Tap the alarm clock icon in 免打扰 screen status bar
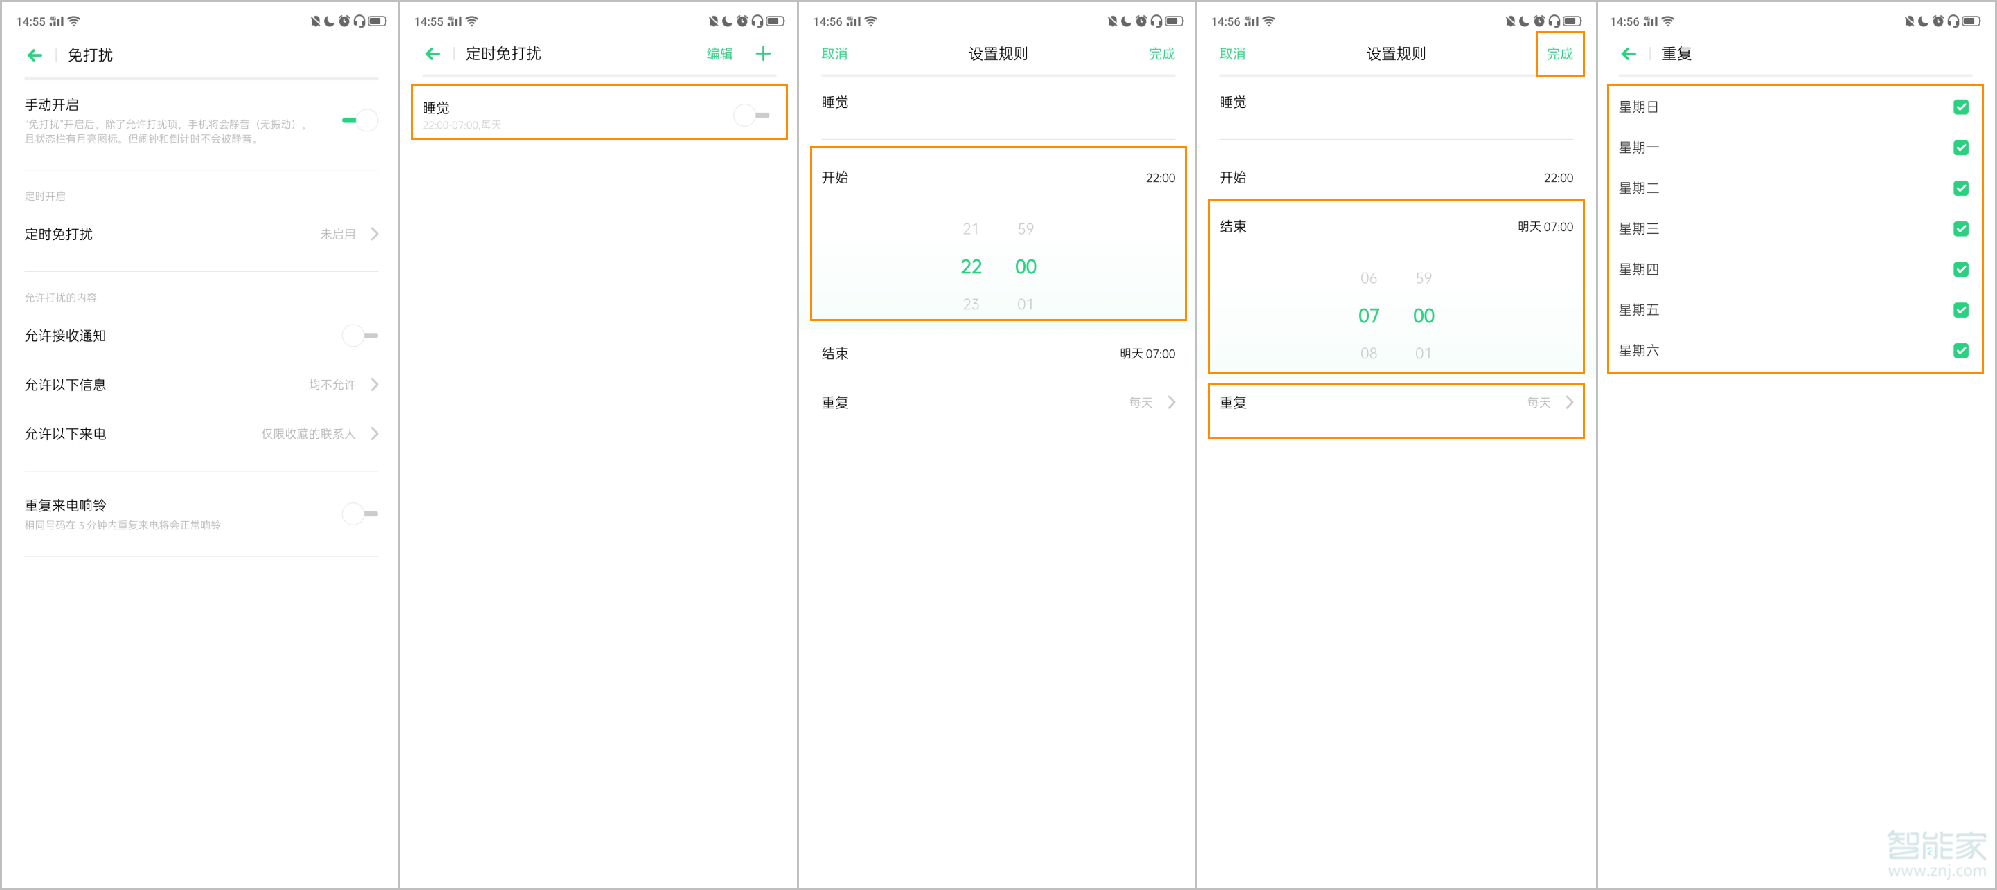The image size is (1997, 890). coord(345,21)
